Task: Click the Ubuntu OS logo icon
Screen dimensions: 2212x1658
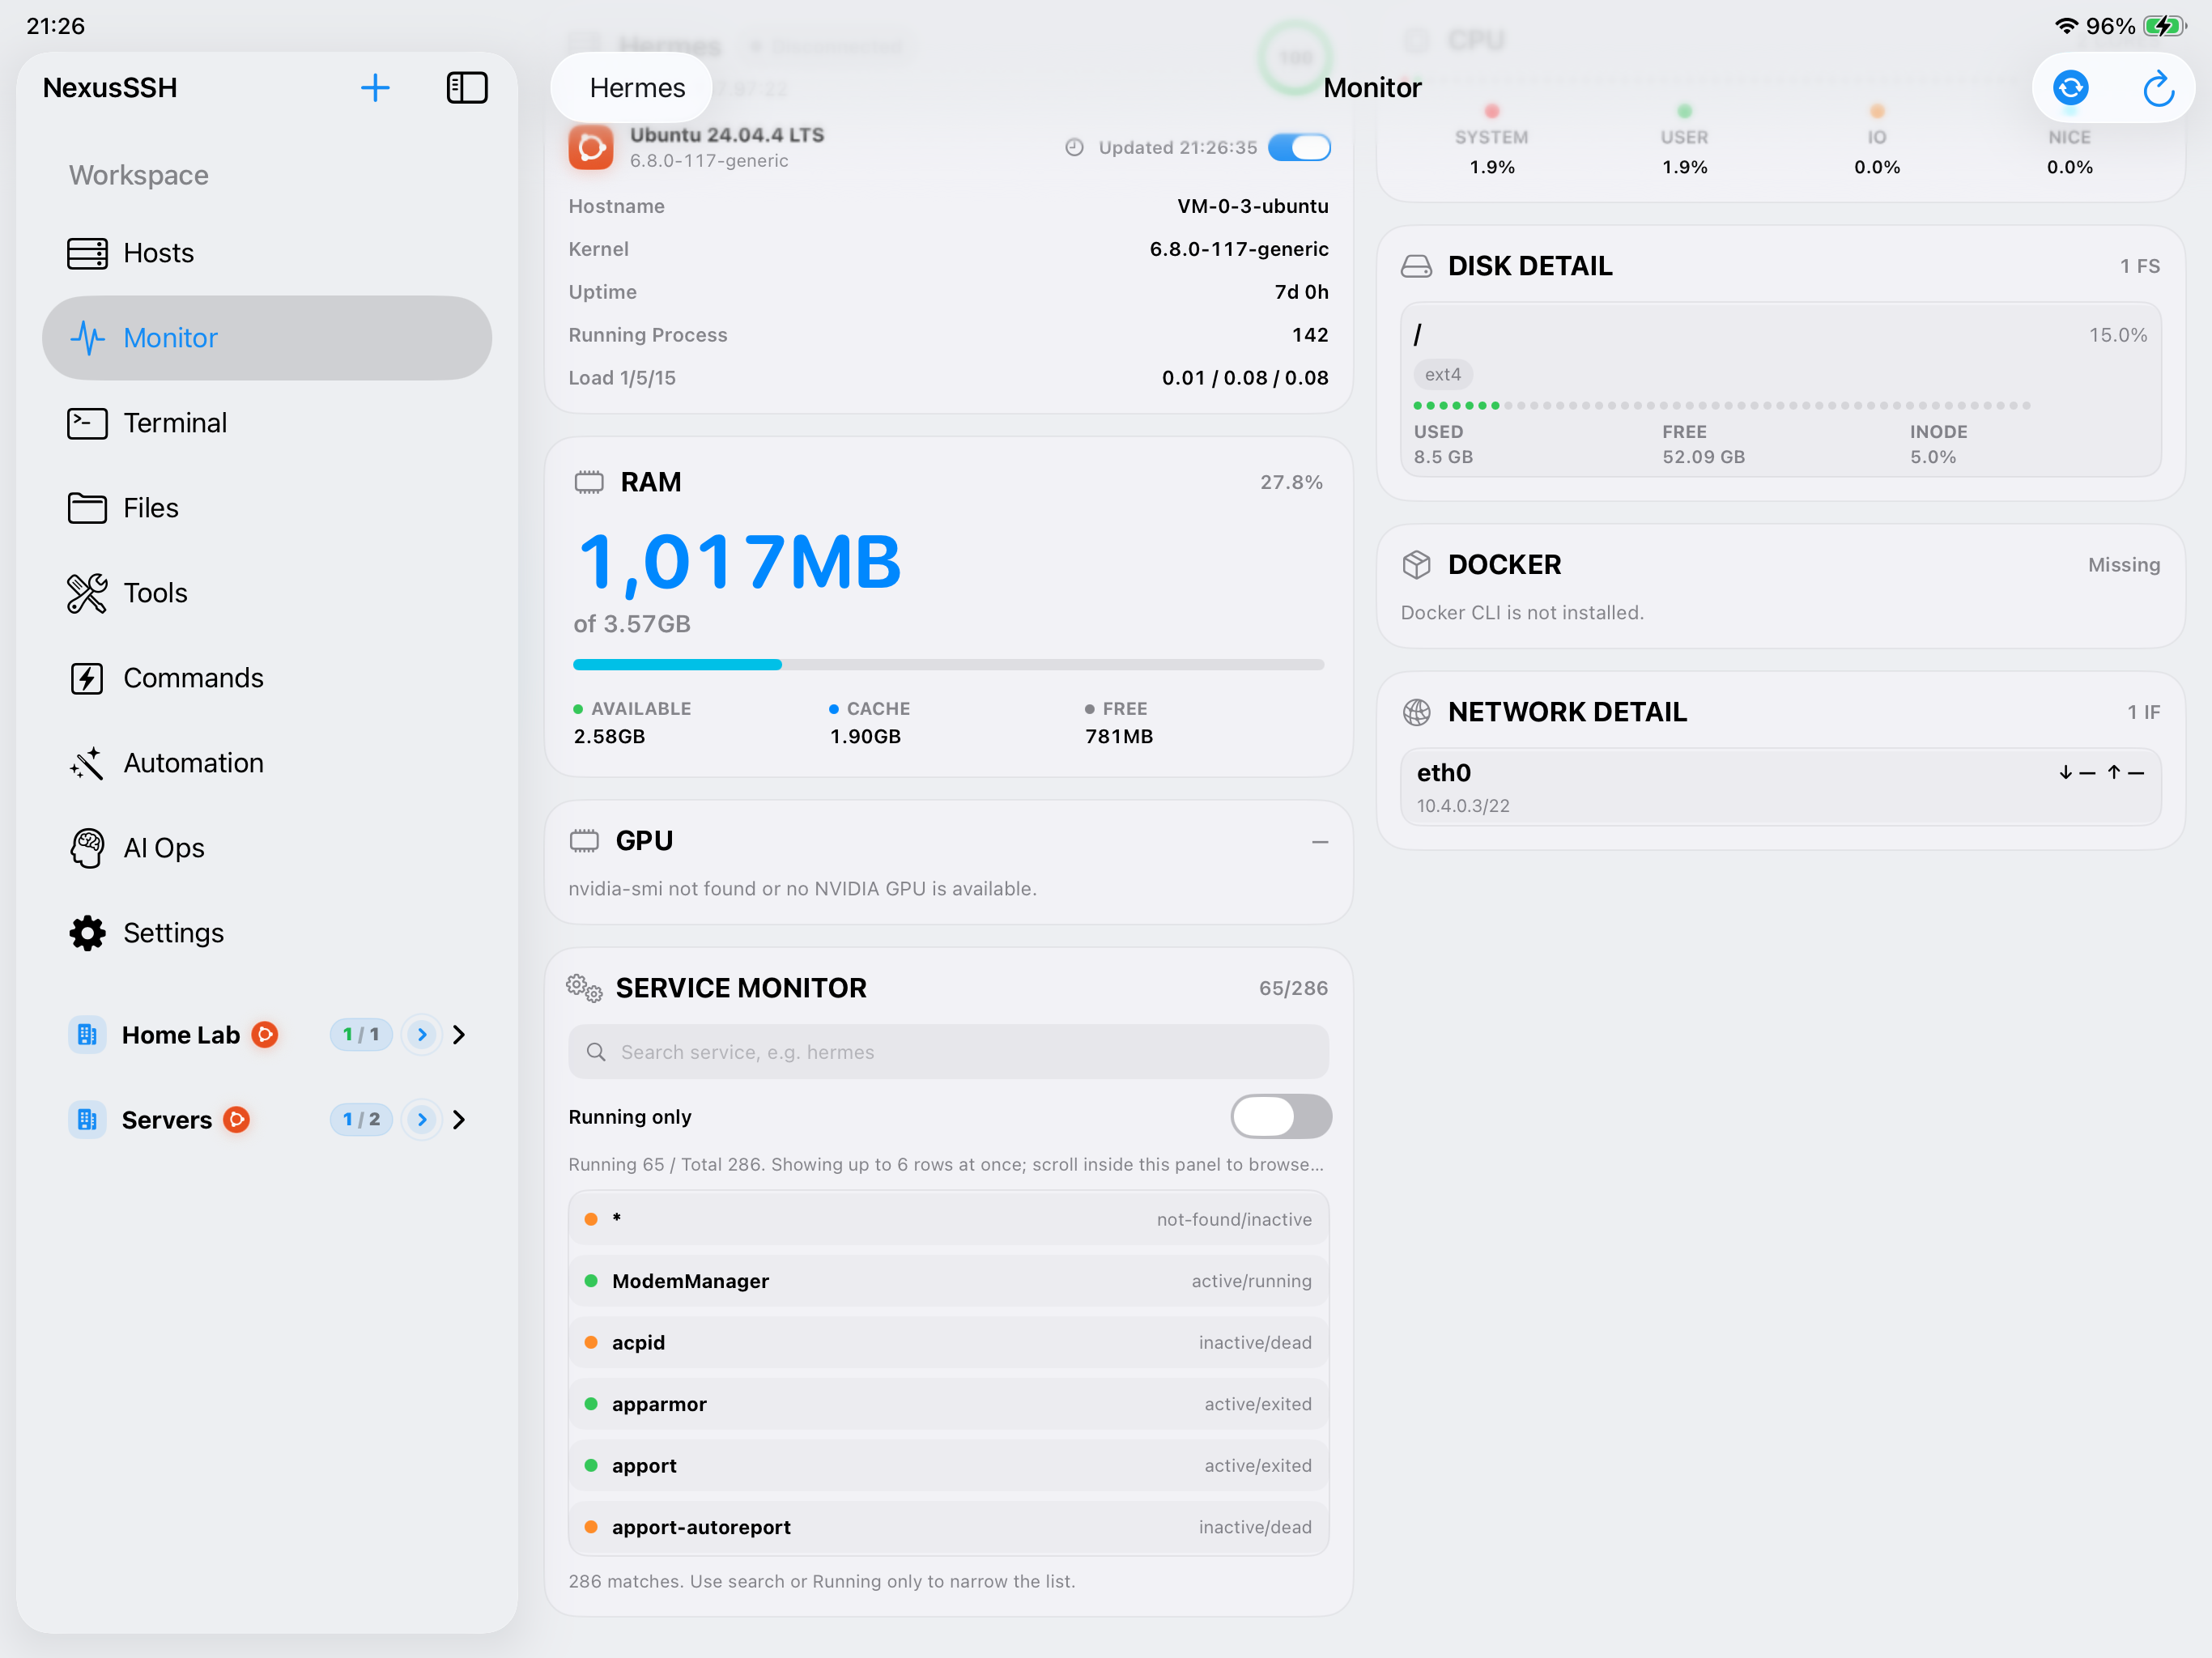Action: pyautogui.click(x=591, y=148)
